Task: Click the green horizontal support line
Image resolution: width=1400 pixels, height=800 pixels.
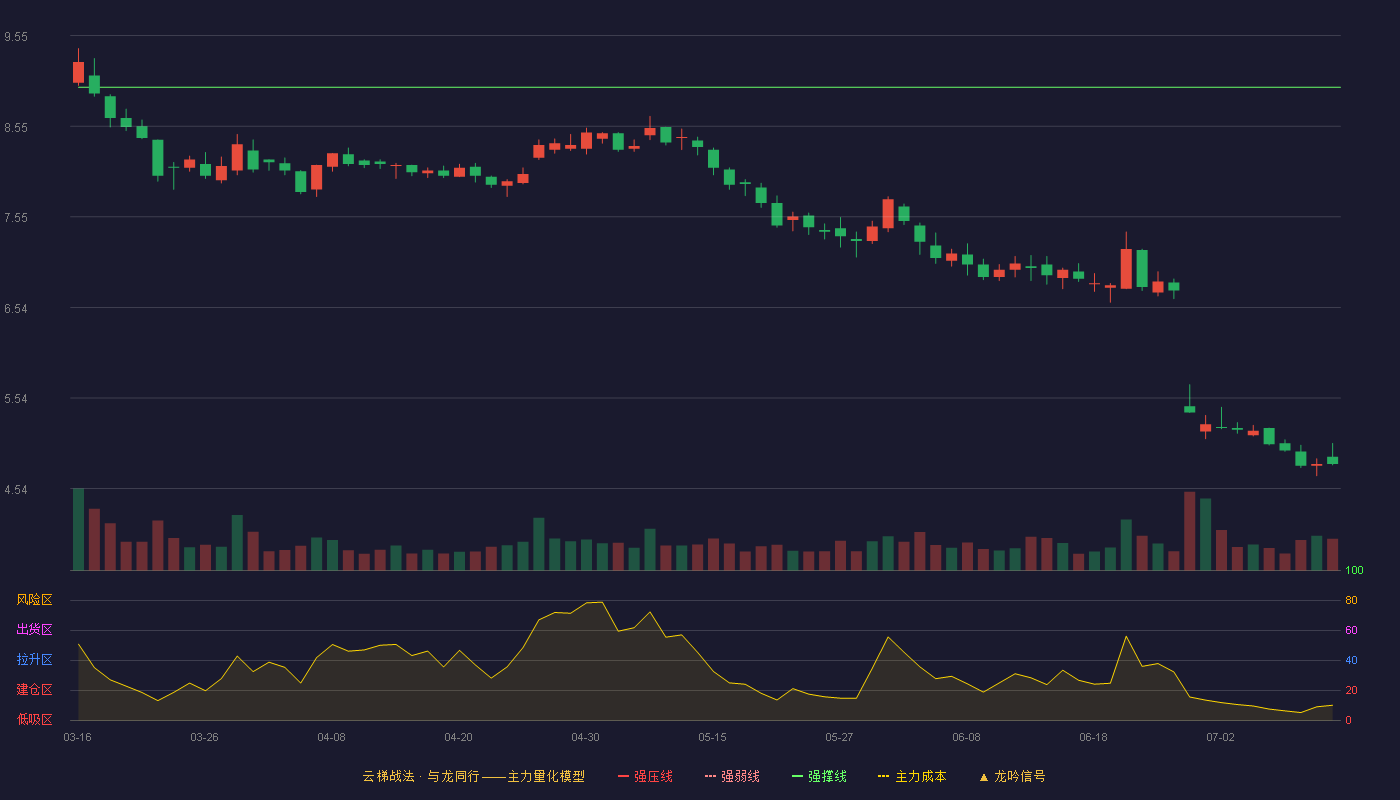Action: pos(709,87)
